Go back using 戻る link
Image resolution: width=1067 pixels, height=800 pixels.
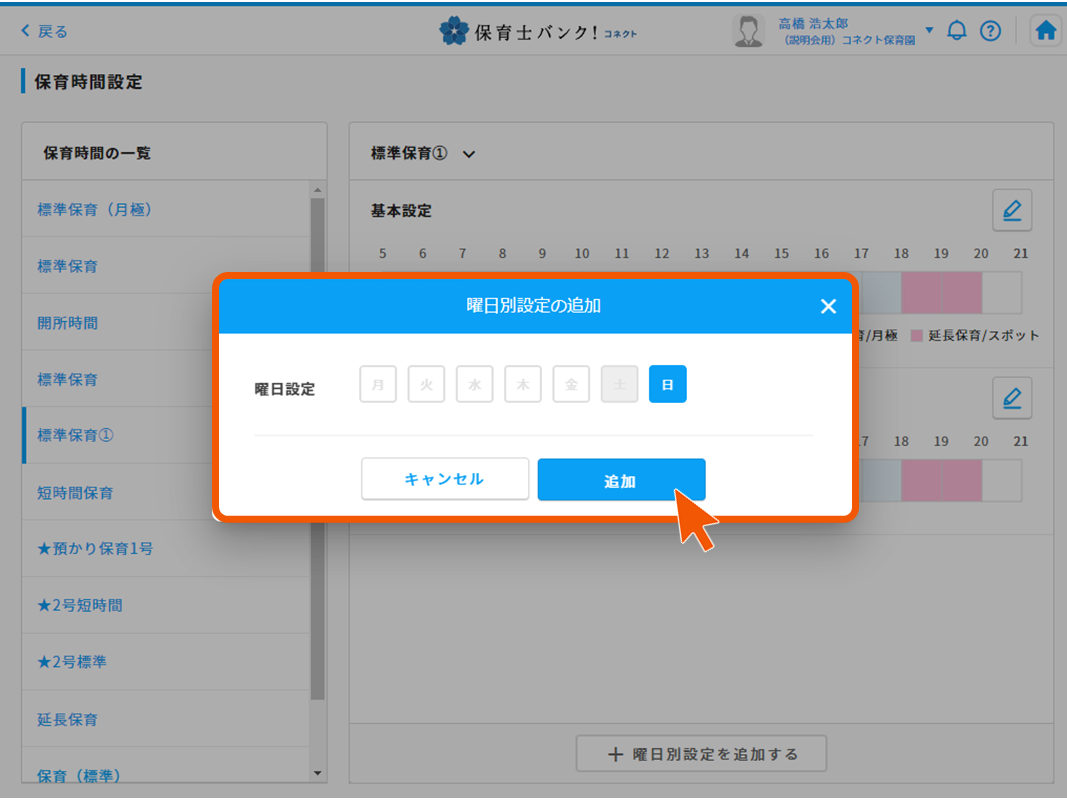click(x=44, y=31)
